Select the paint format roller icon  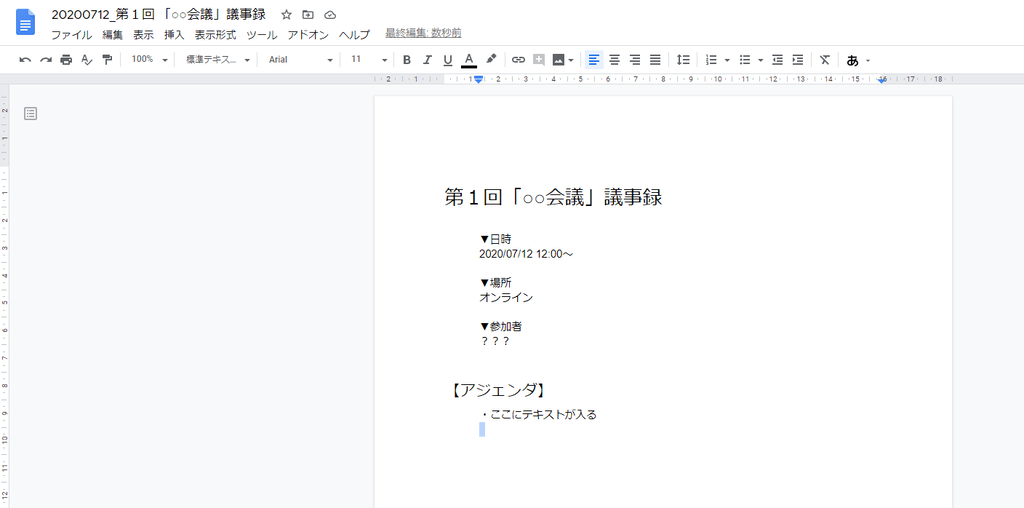pos(107,60)
